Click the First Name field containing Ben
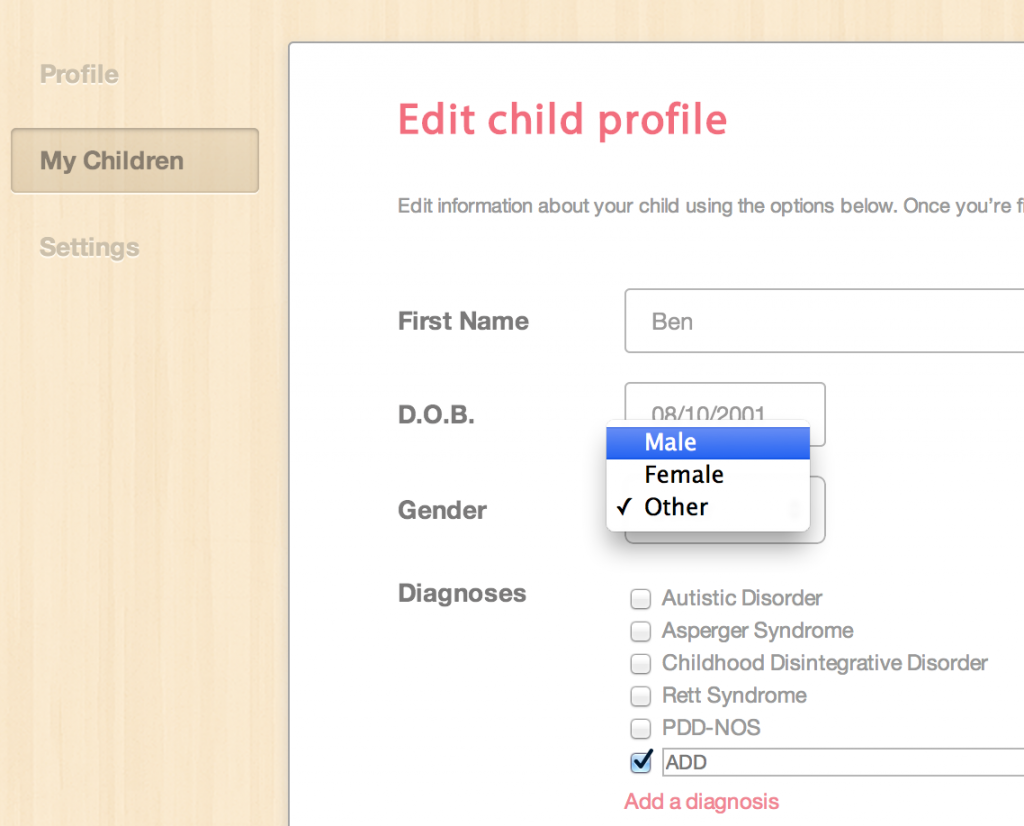The image size is (1024, 826). click(824, 321)
